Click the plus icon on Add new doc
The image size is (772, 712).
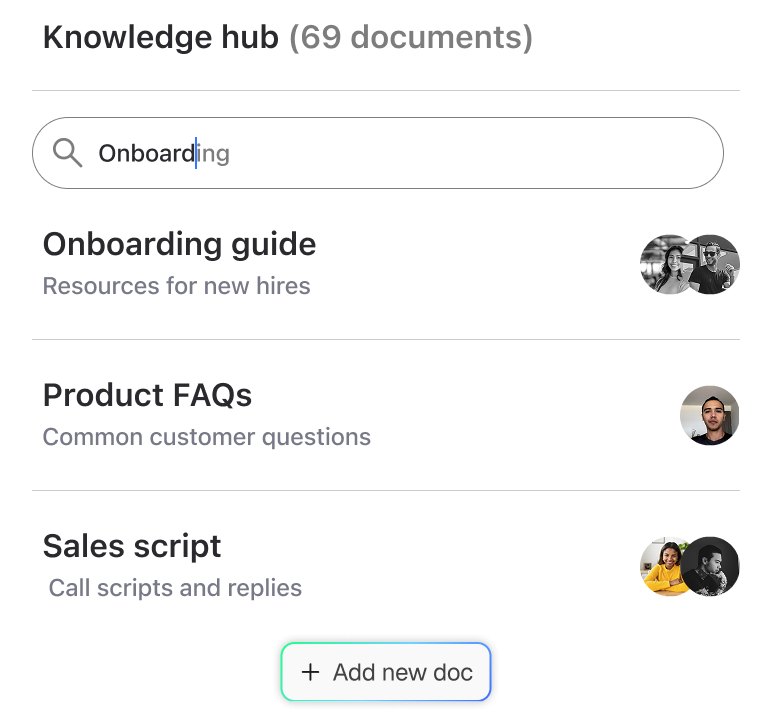tap(310, 672)
